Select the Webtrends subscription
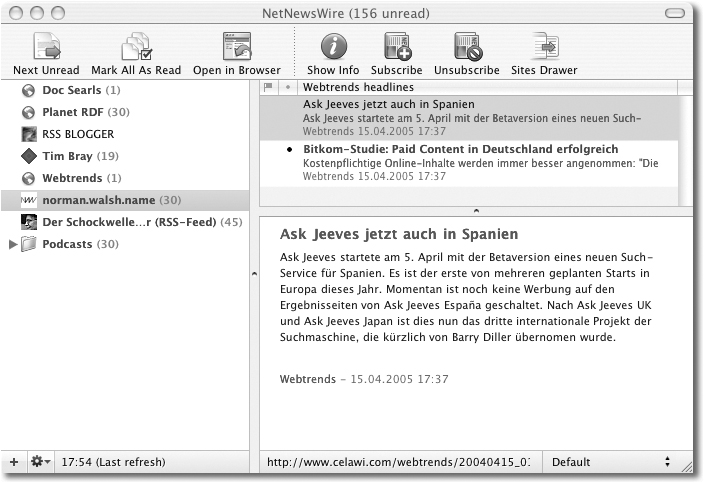The width and height of the screenshot is (704, 483). (x=125, y=178)
